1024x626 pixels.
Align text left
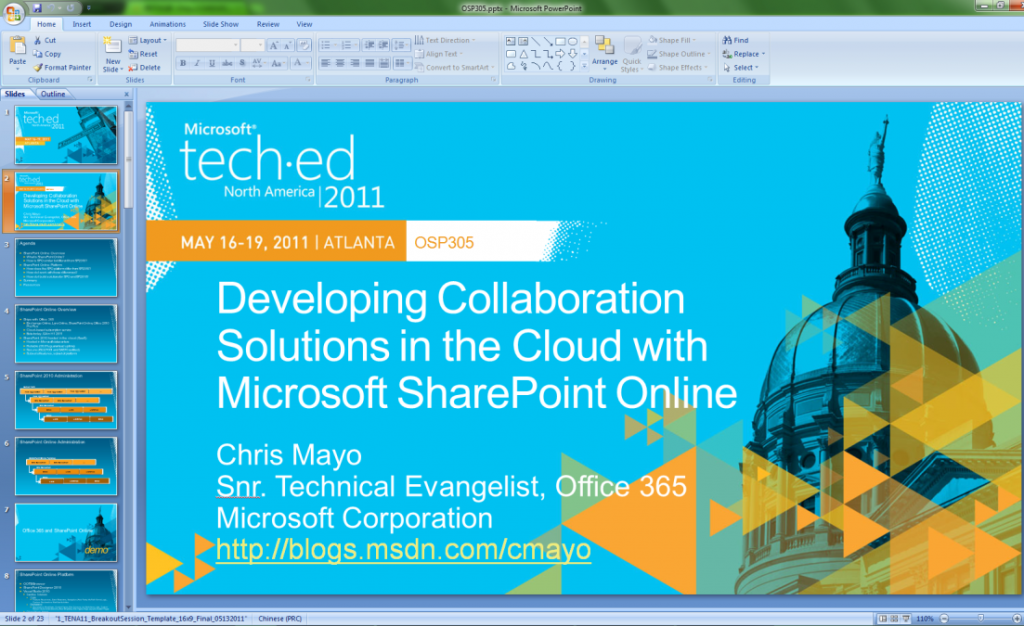pyautogui.click(x=325, y=63)
